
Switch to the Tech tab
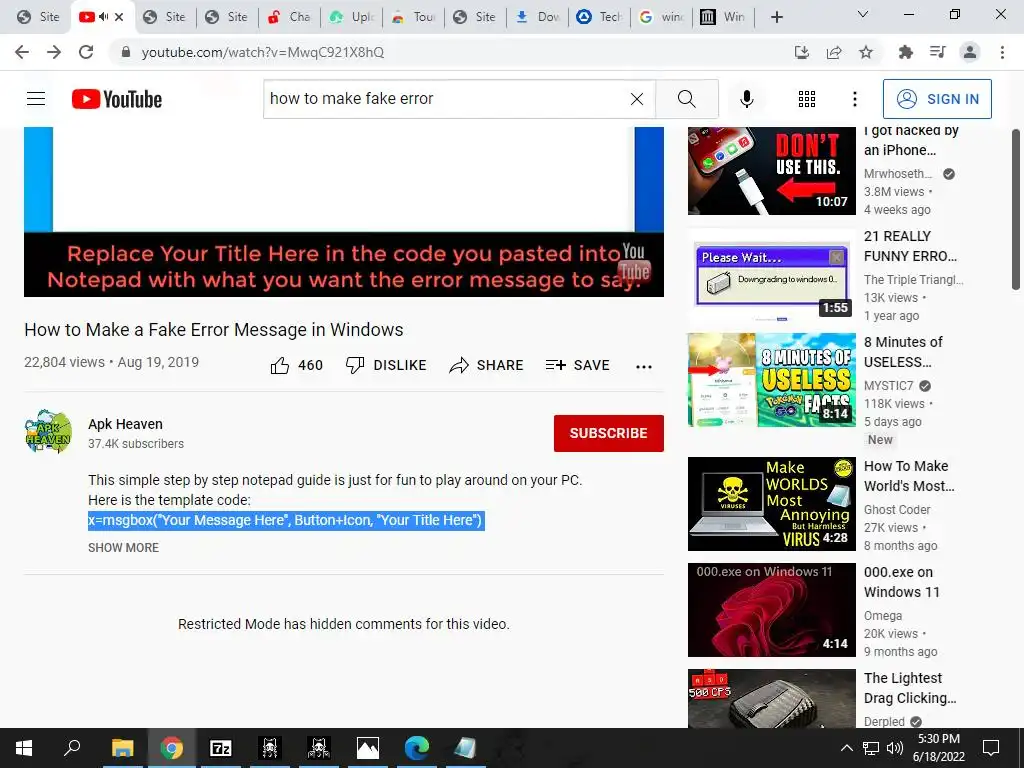(600, 17)
